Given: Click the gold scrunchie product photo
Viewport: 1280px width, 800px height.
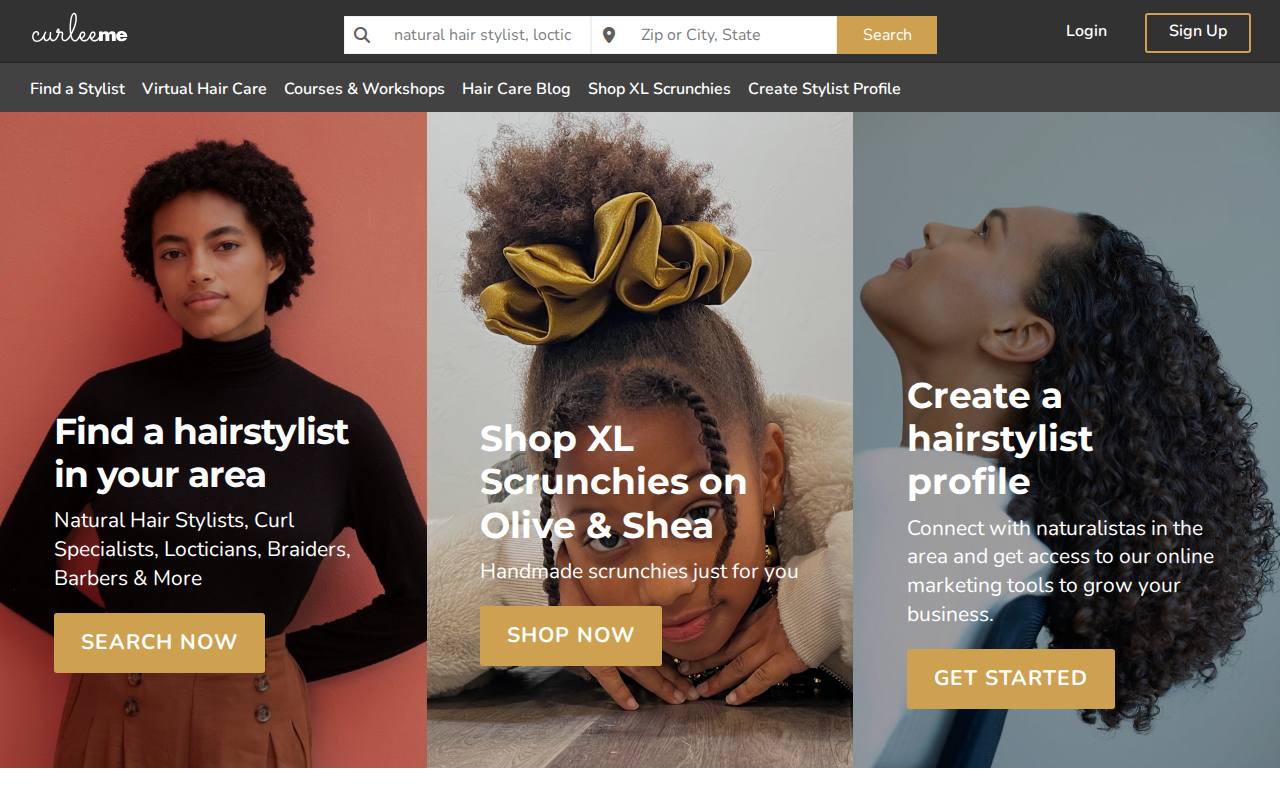Looking at the screenshot, I should (640, 440).
